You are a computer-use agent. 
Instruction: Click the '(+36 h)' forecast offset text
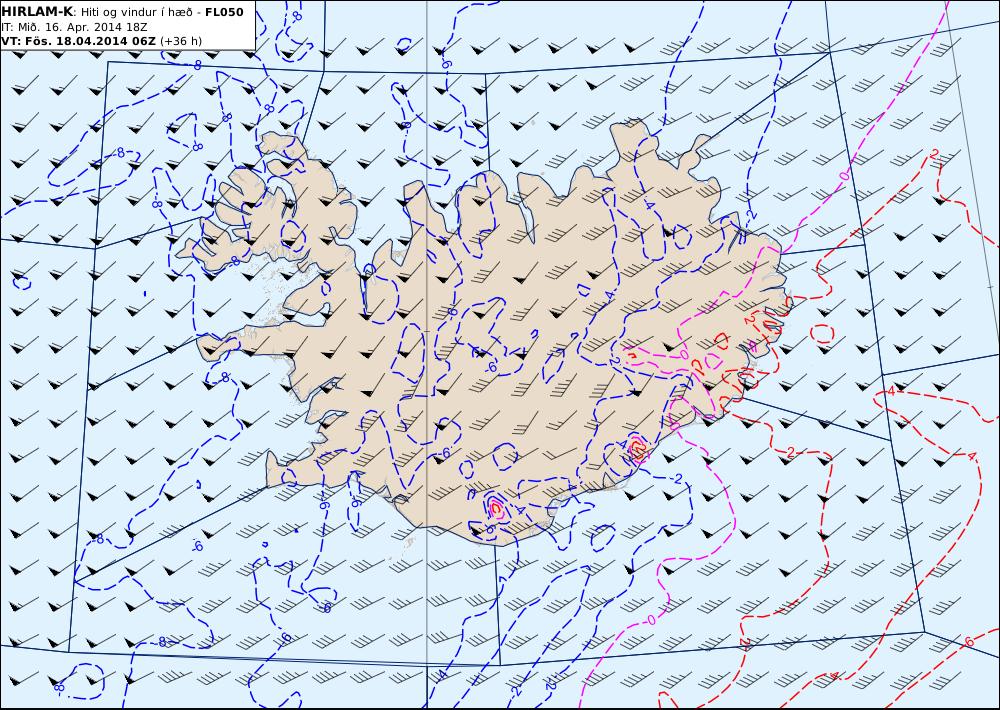[180, 41]
